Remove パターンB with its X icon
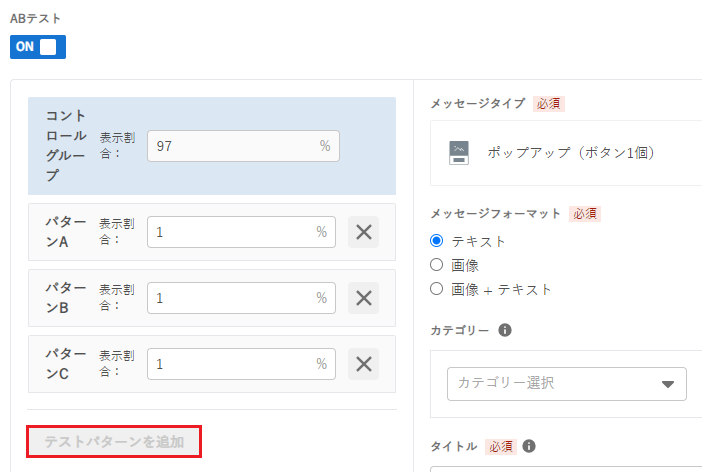The height and width of the screenshot is (472, 702). pos(364,298)
